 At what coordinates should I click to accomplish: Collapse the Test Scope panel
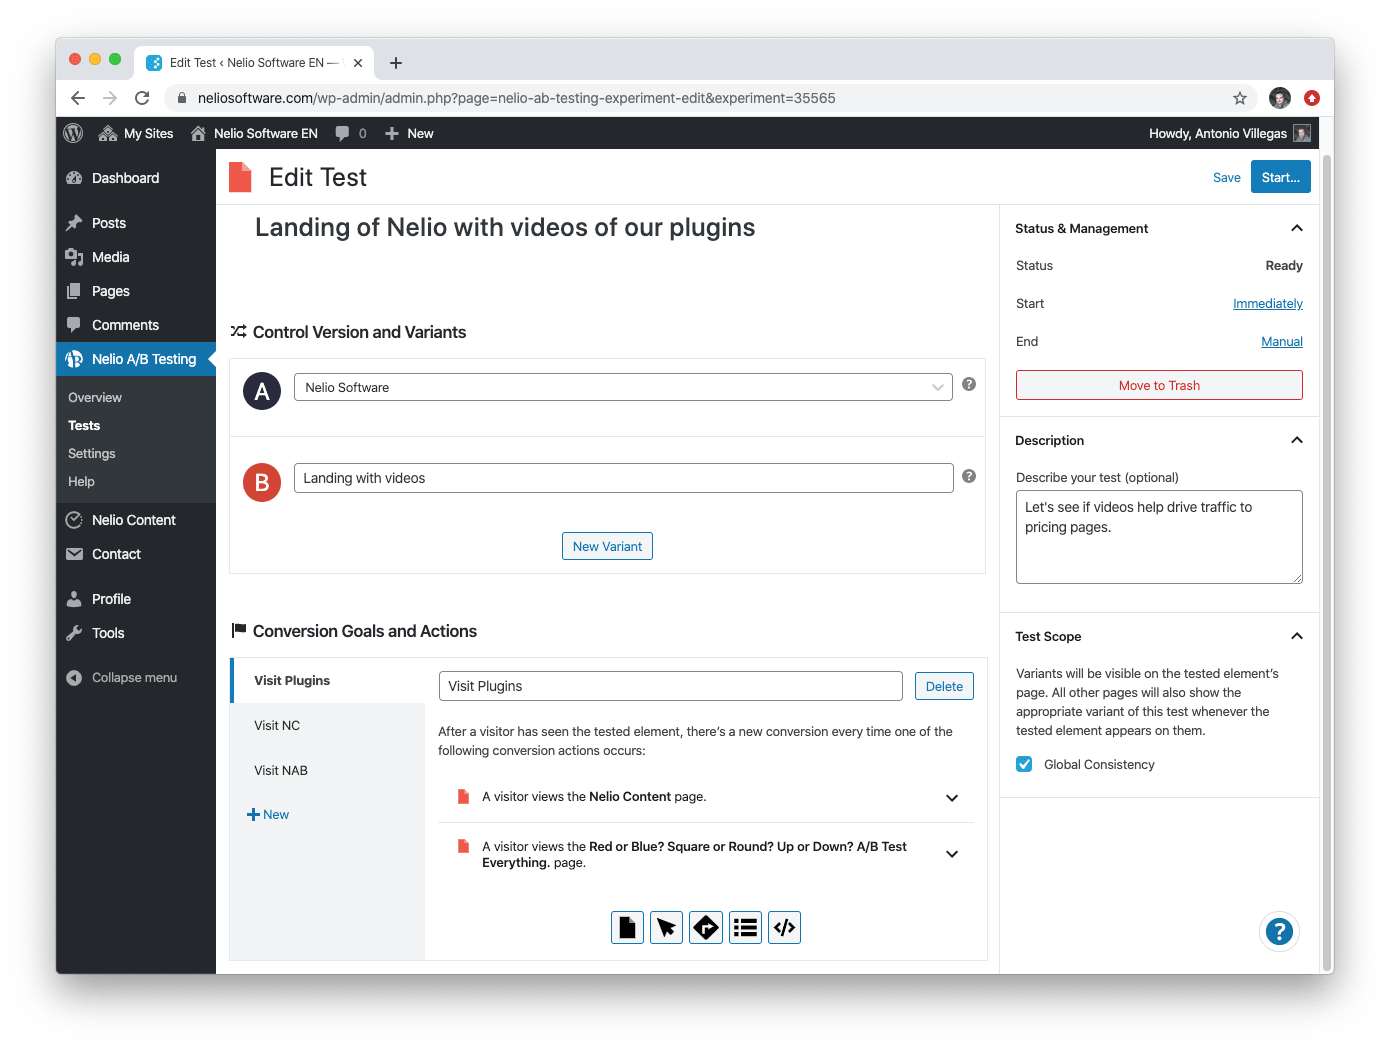click(1297, 636)
